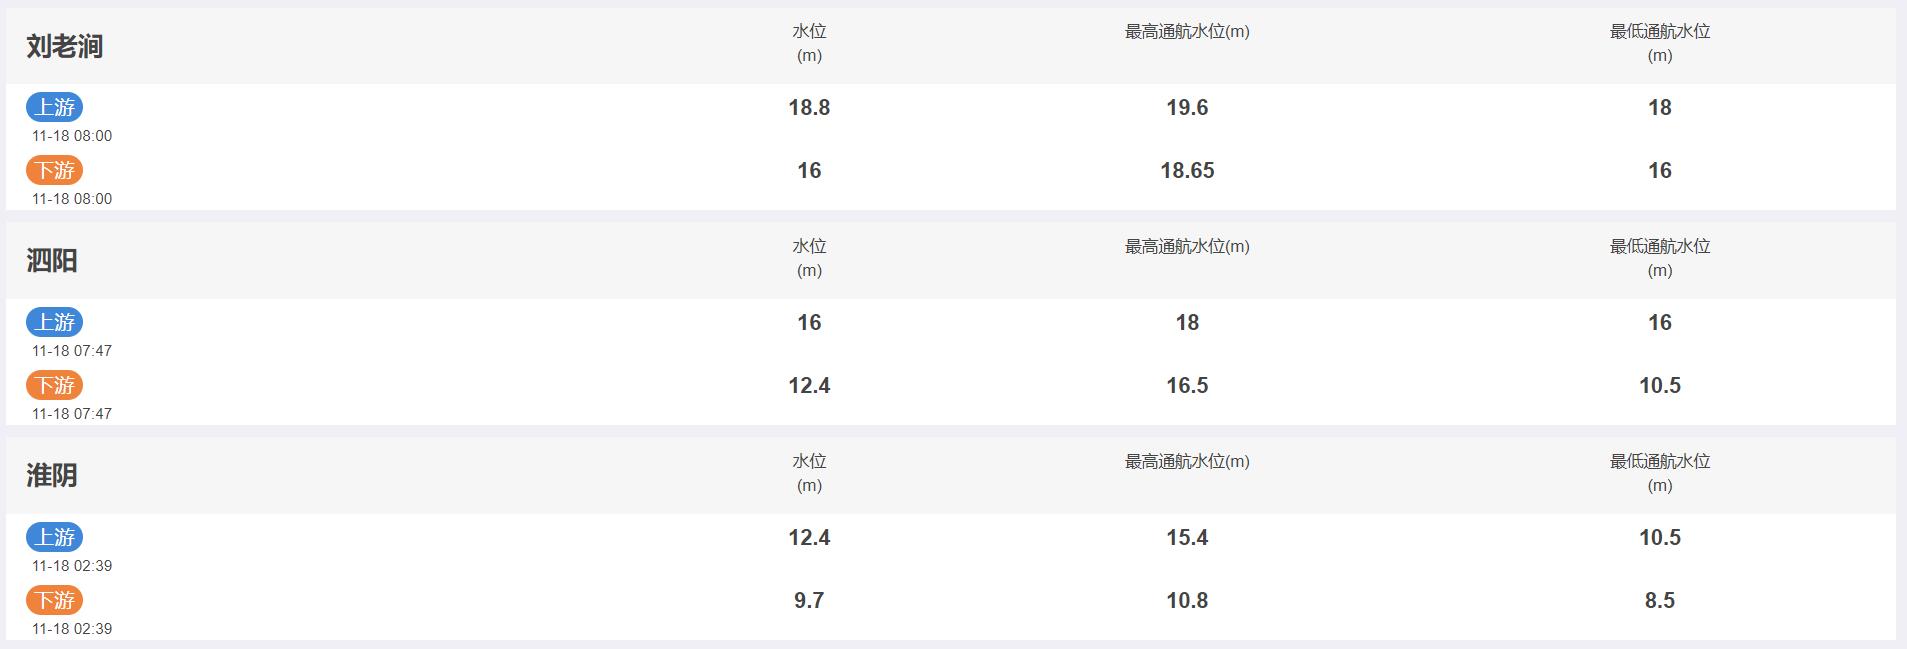Click the orange 下游 badge under 刘老涧

pos(54,170)
